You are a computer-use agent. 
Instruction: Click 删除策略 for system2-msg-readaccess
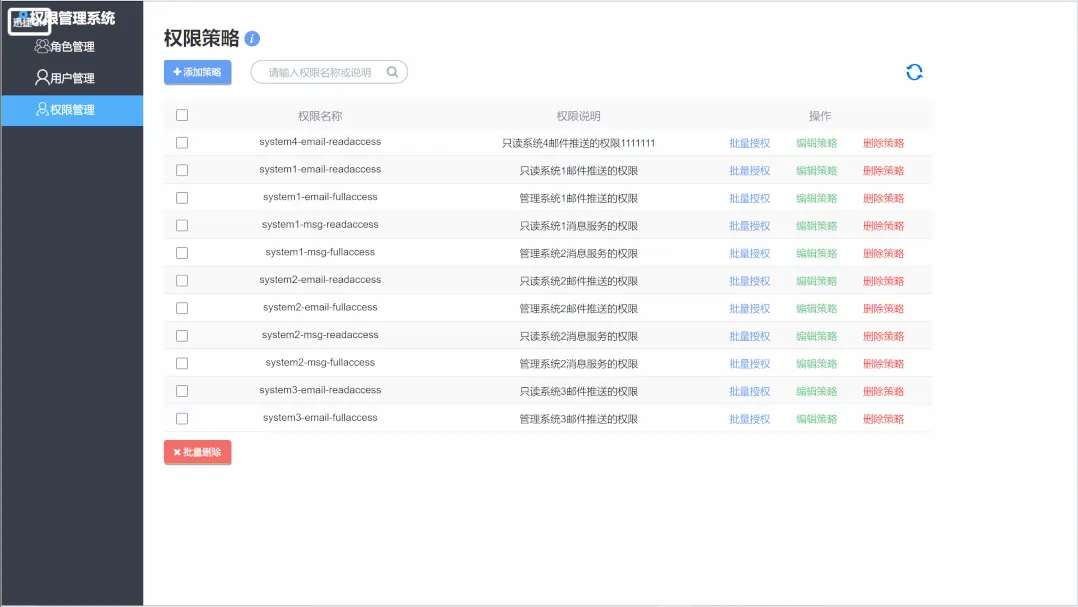[883, 335]
